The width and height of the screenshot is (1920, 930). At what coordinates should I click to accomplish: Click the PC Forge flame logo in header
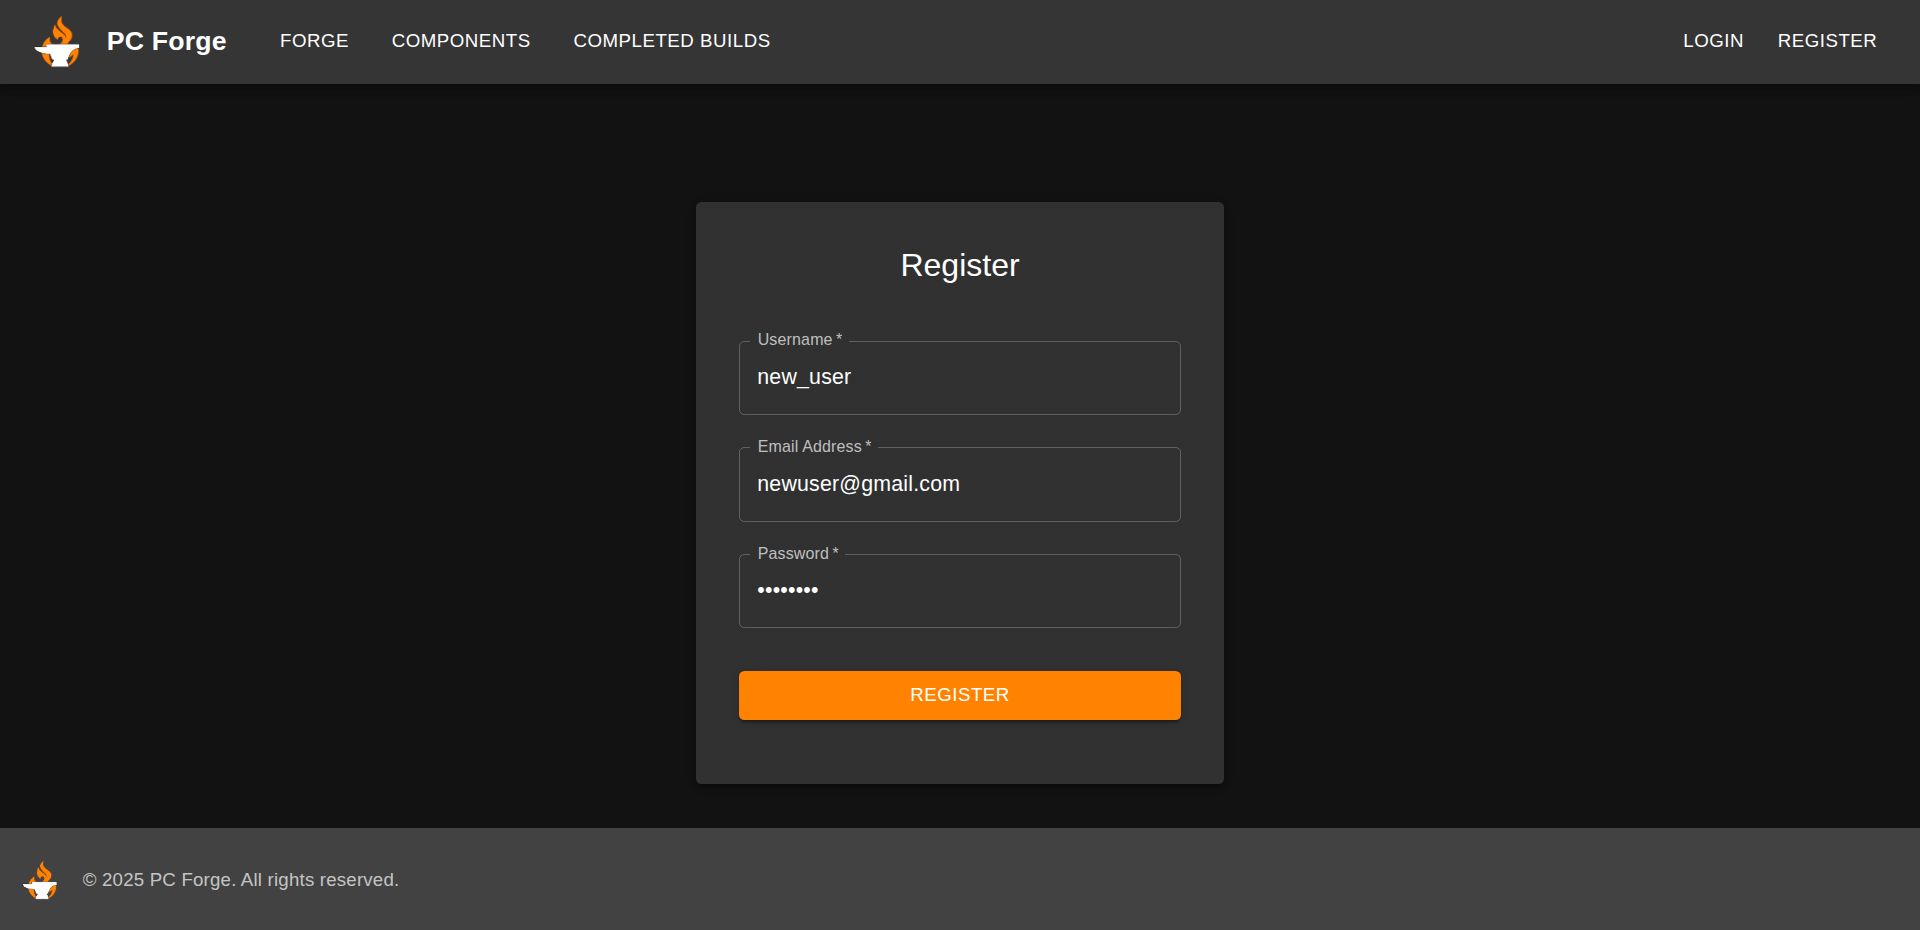57,42
